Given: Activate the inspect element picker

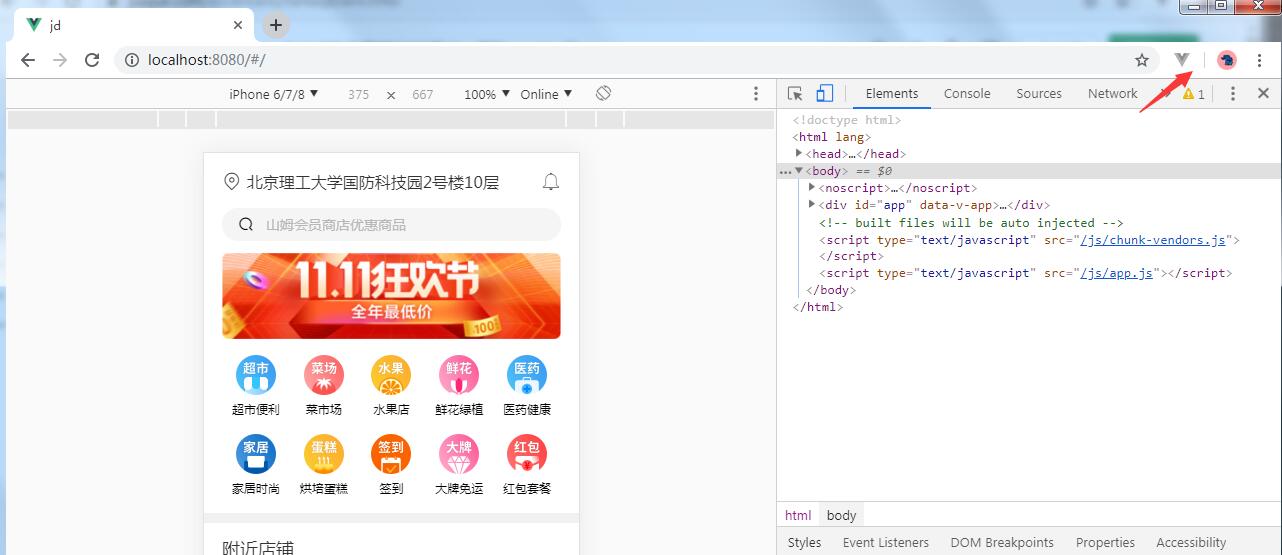Looking at the screenshot, I should pyautogui.click(x=795, y=93).
